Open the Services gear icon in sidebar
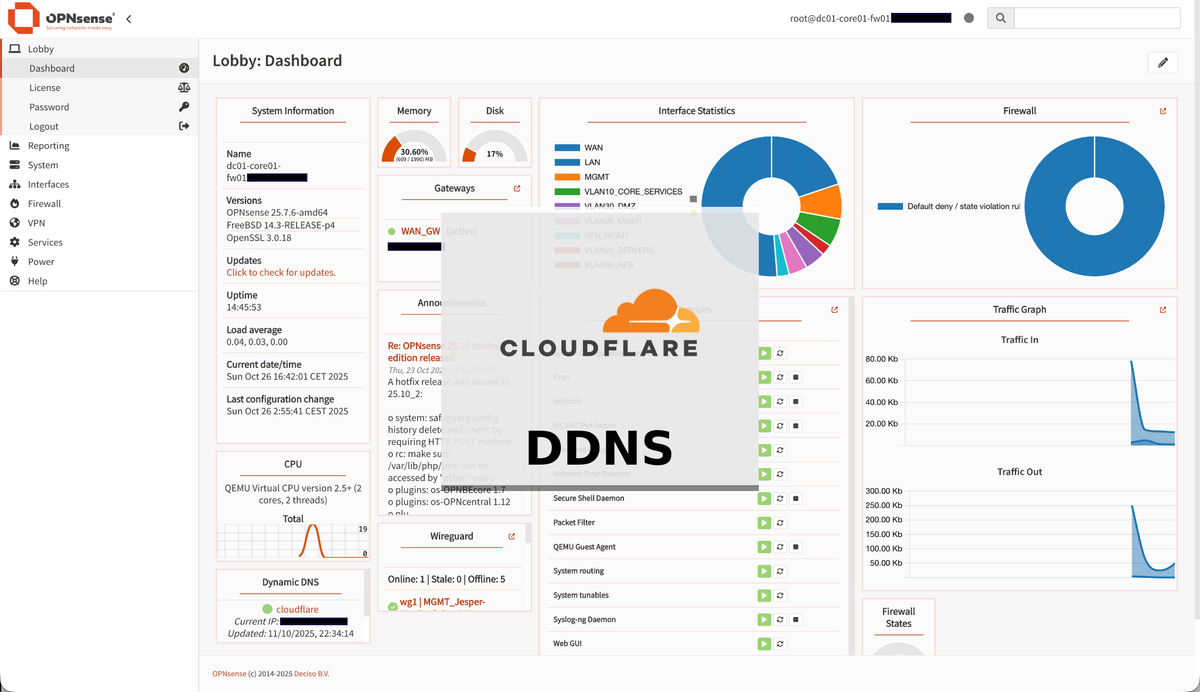Image resolution: width=1200 pixels, height=692 pixels. 17,242
